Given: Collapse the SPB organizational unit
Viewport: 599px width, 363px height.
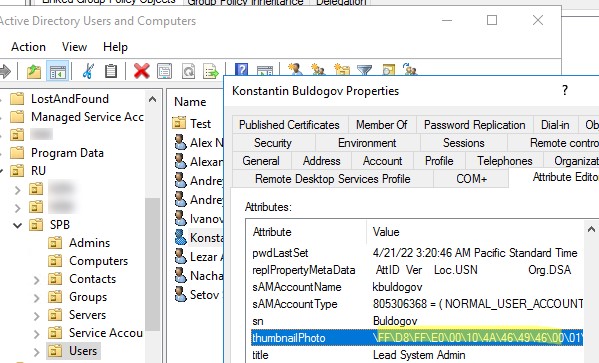Looking at the screenshot, I should pos(18,225).
